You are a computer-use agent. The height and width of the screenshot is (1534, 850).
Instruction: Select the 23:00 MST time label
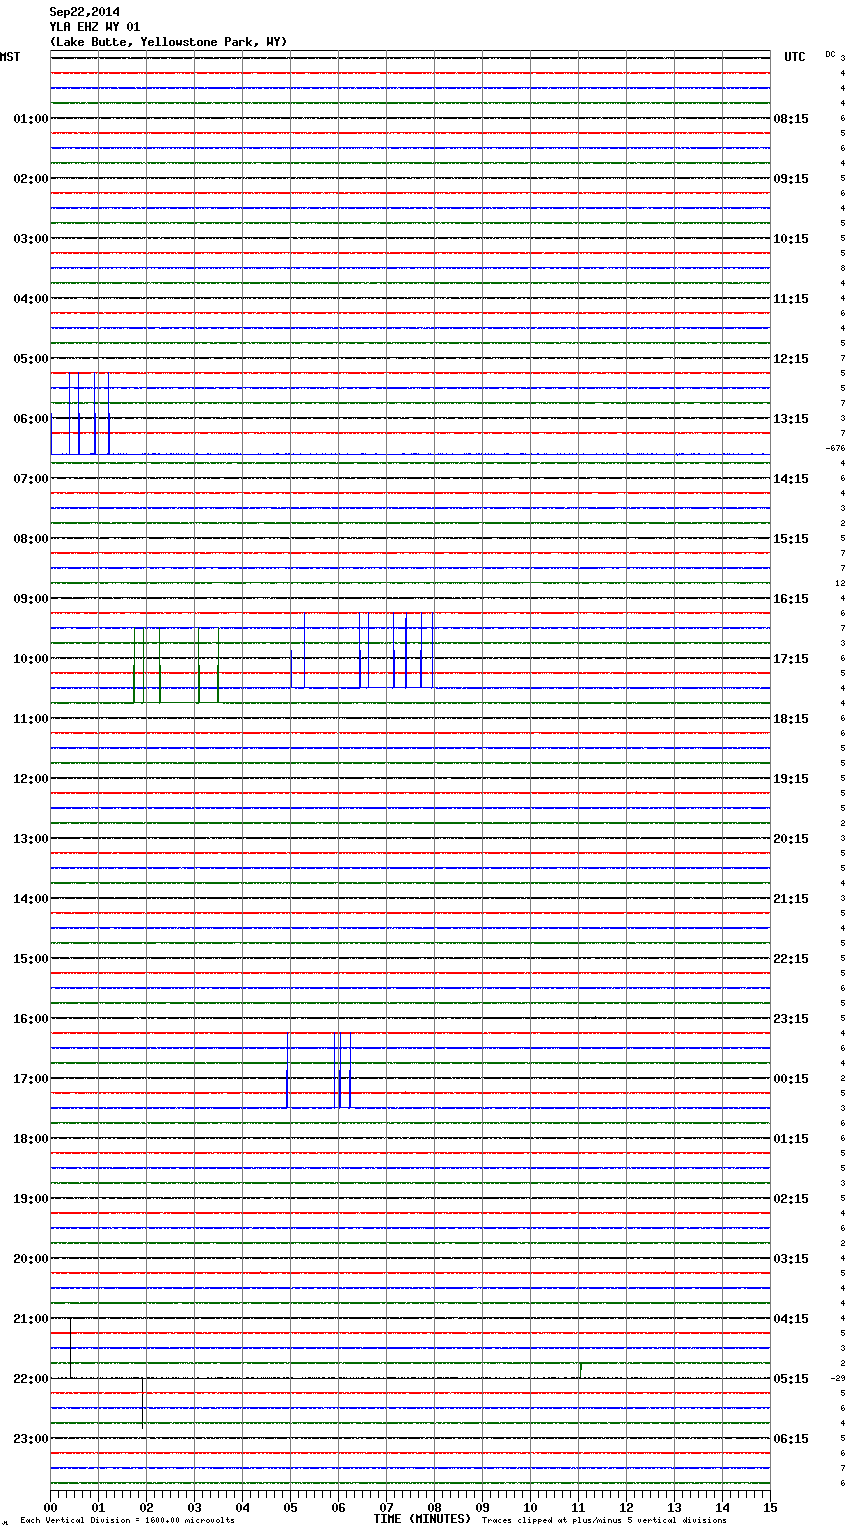coord(31,1439)
